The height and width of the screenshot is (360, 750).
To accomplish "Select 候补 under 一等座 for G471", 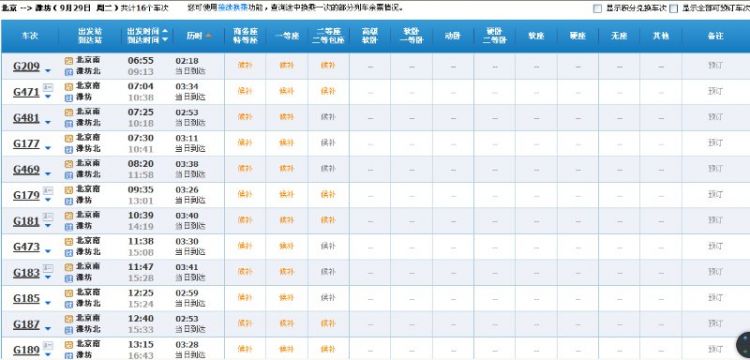I will tap(287, 91).
